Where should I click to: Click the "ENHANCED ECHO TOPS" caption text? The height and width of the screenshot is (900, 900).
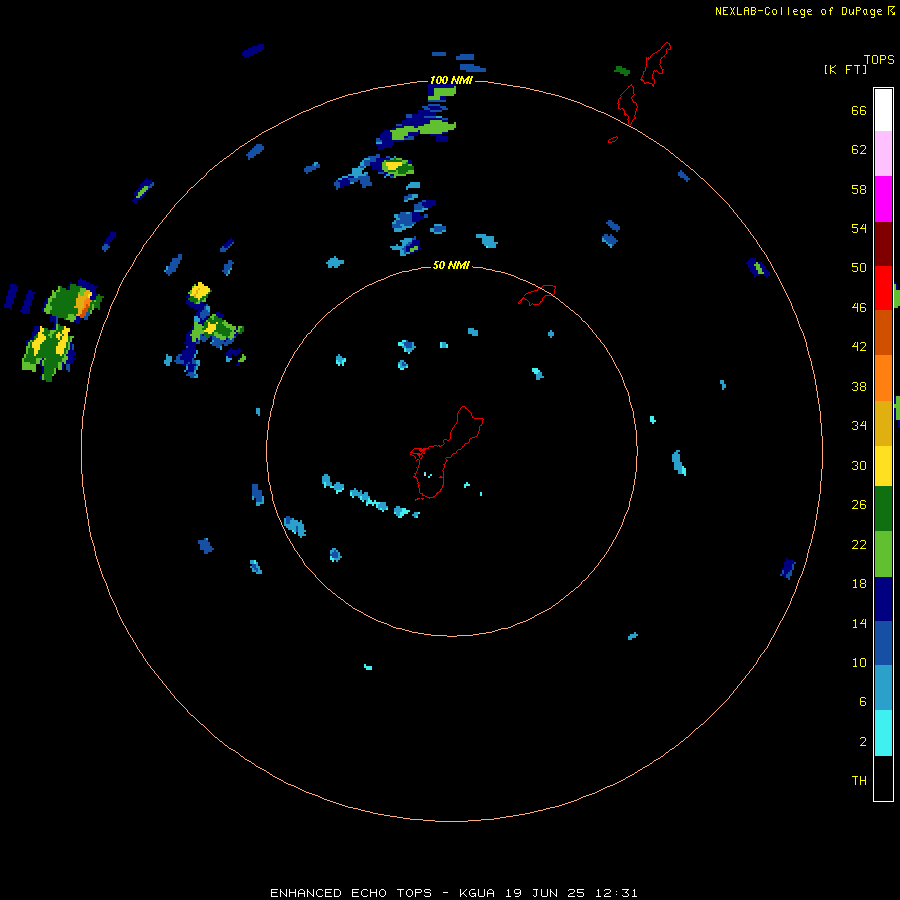(351, 893)
